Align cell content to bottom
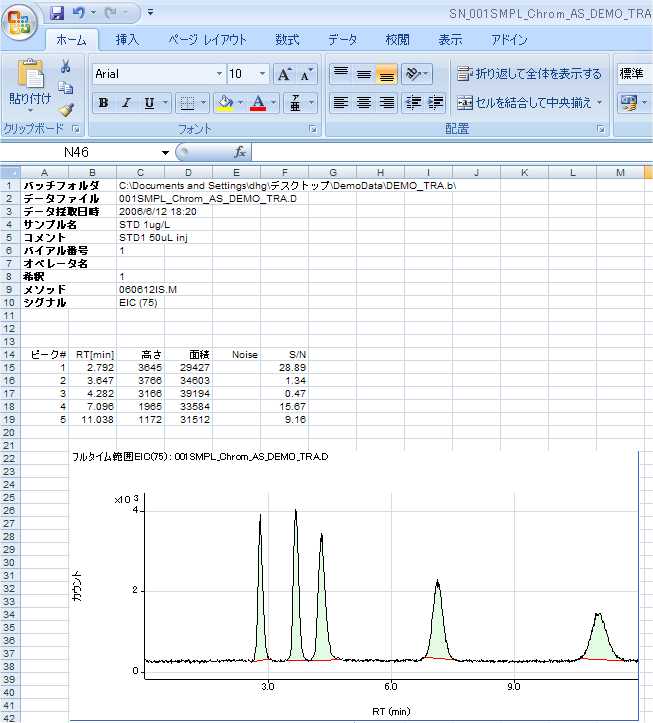 [x=386, y=74]
